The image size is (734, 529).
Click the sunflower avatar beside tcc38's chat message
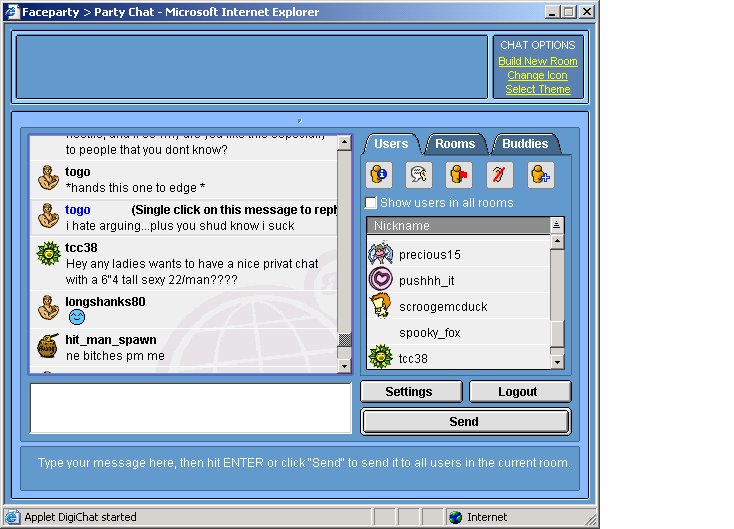[49, 253]
